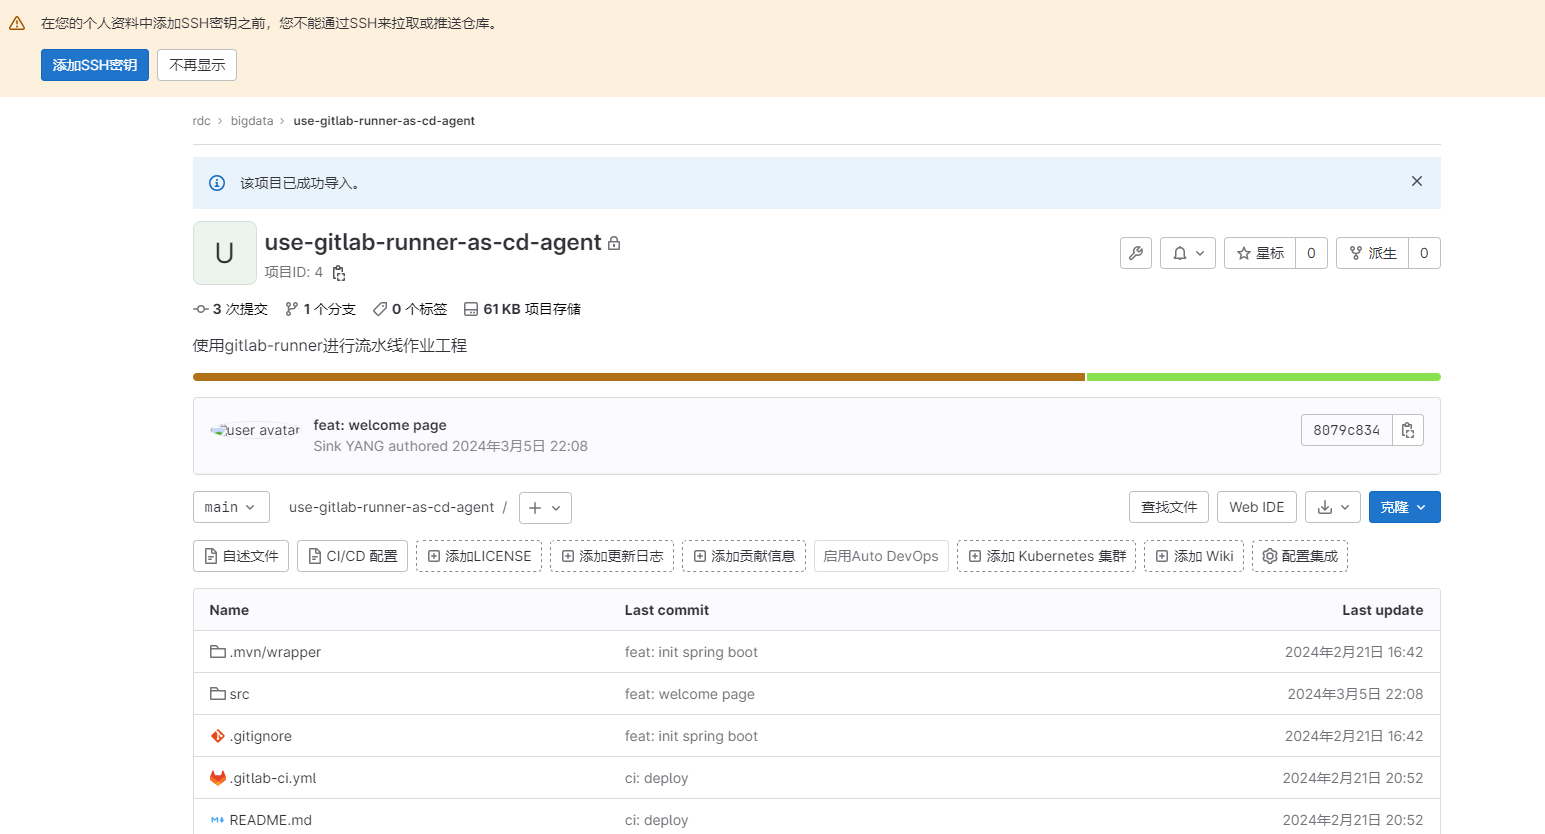Open the .gitignore file
The image size is (1545, 834).
click(260, 736)
